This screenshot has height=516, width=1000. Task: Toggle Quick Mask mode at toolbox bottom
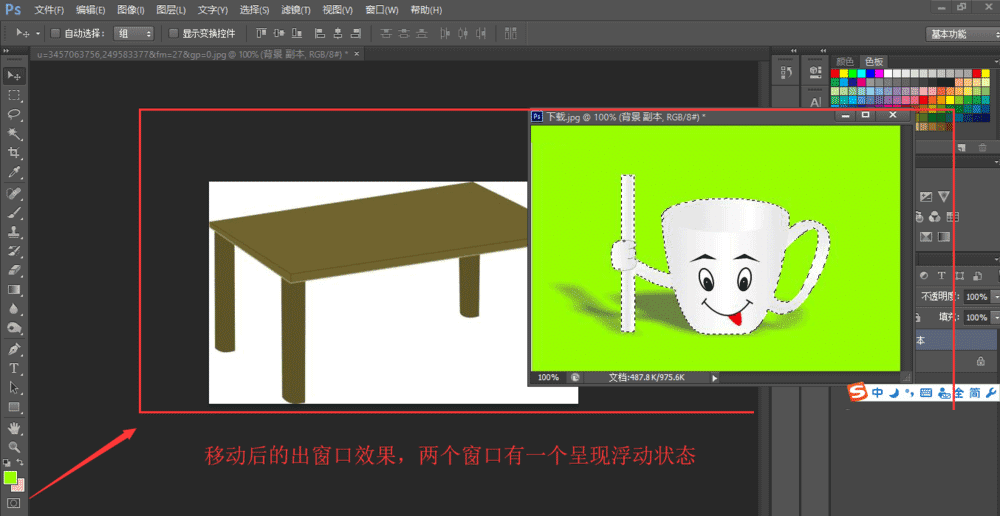pos(14,503)
